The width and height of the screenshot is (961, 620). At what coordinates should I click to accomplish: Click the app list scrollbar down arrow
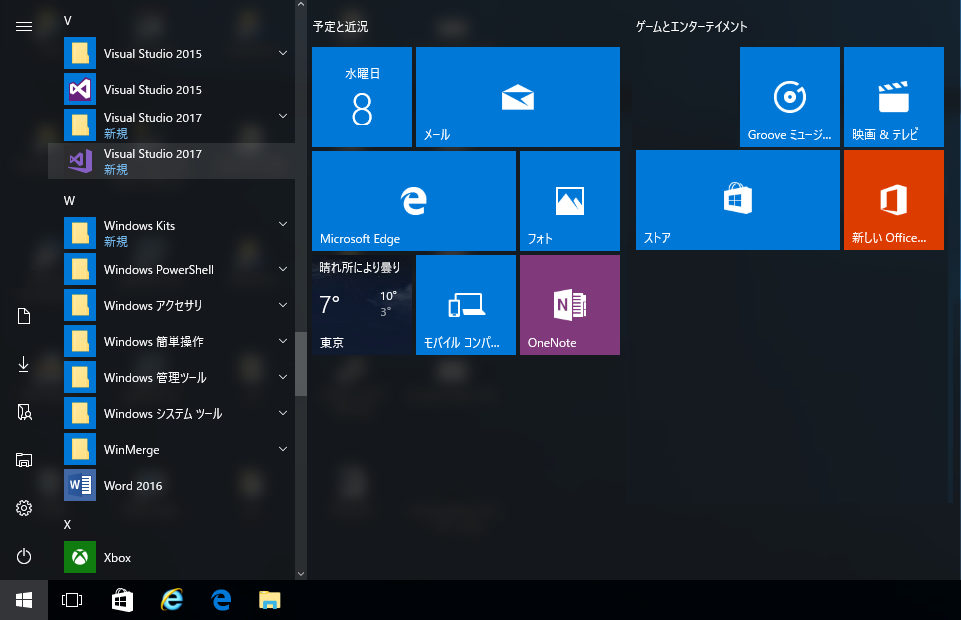tap(301, 574)
